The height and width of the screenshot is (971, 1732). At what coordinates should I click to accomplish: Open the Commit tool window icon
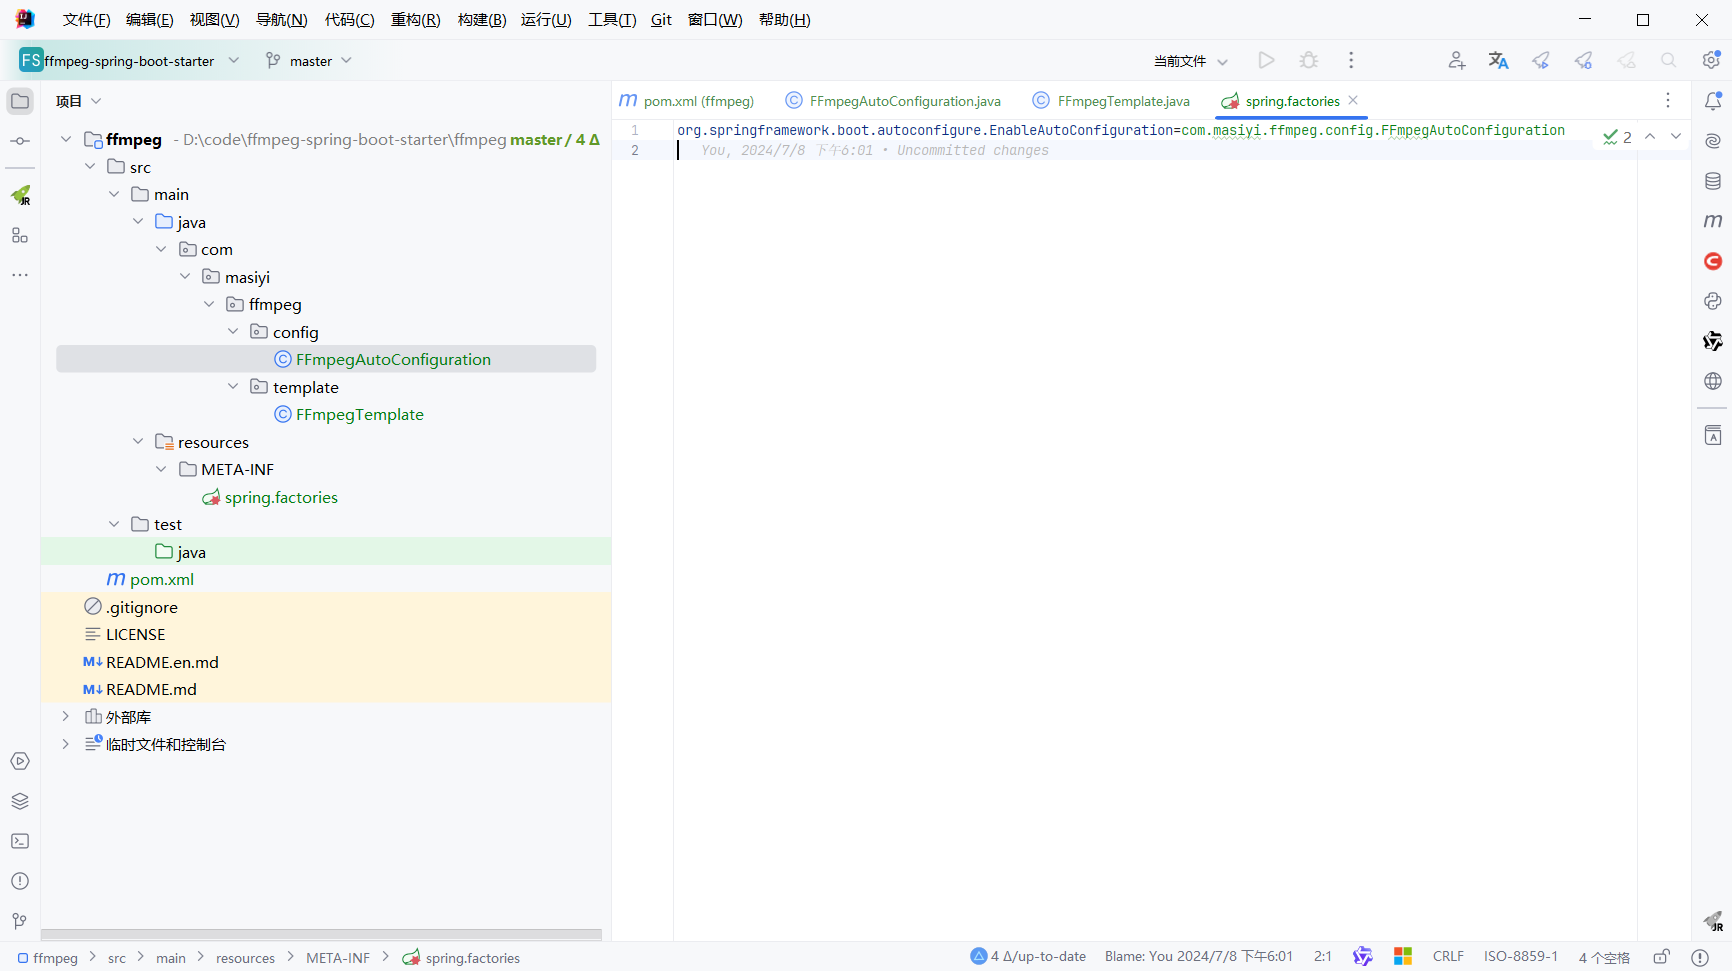[20, 141]
